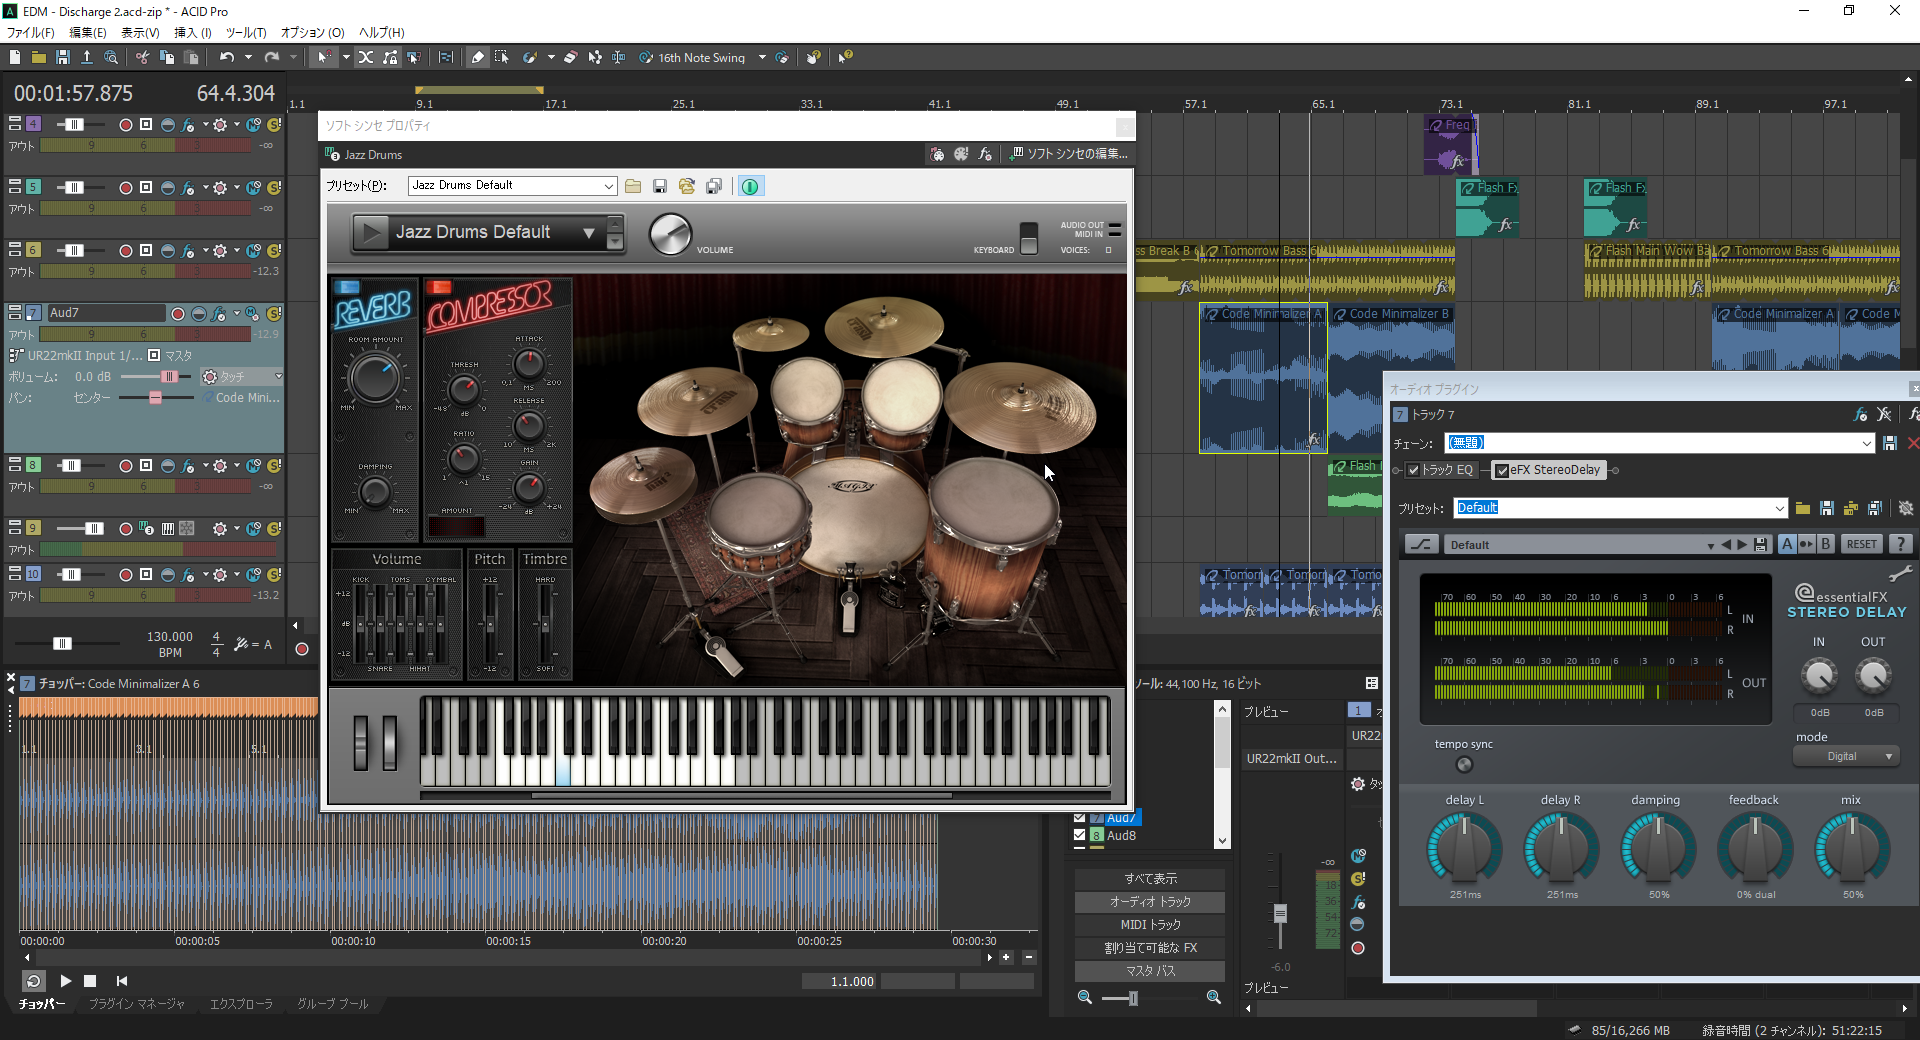The height and width of the screenshot is (1040, 1920).
Task: Click the ソフト シンセの編集 button
Action: pyautogui.click(x=1069, y=154)
